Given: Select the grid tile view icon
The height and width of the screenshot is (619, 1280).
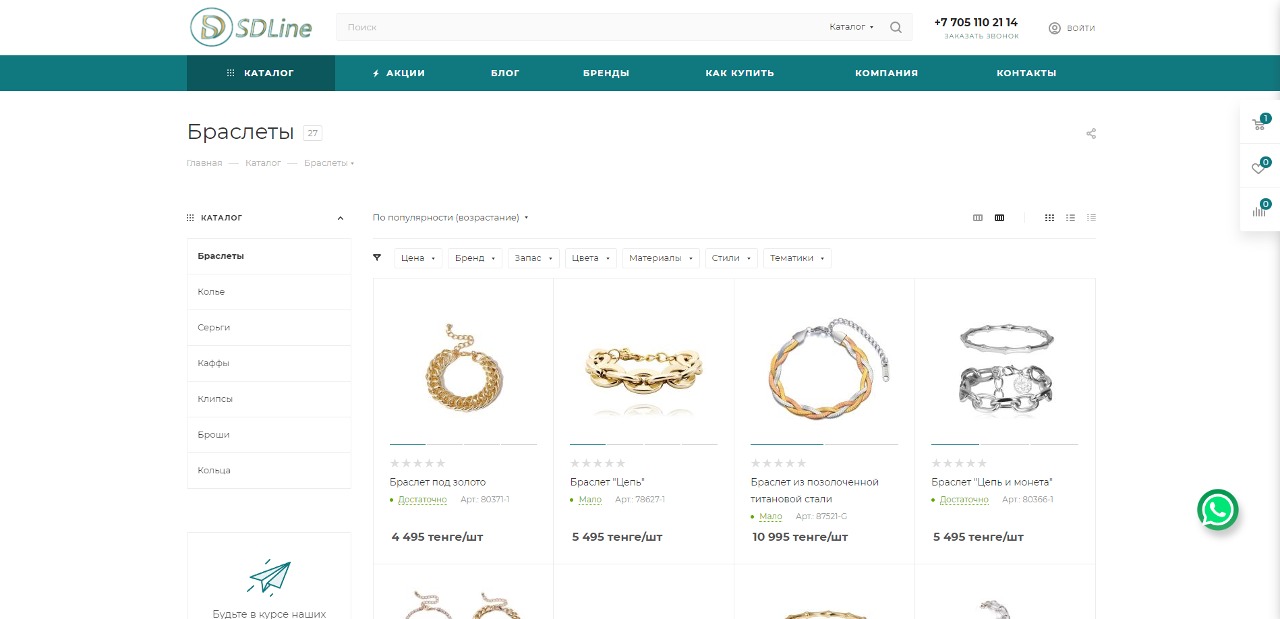Looking at the screenshot, I should [1049, 217].
